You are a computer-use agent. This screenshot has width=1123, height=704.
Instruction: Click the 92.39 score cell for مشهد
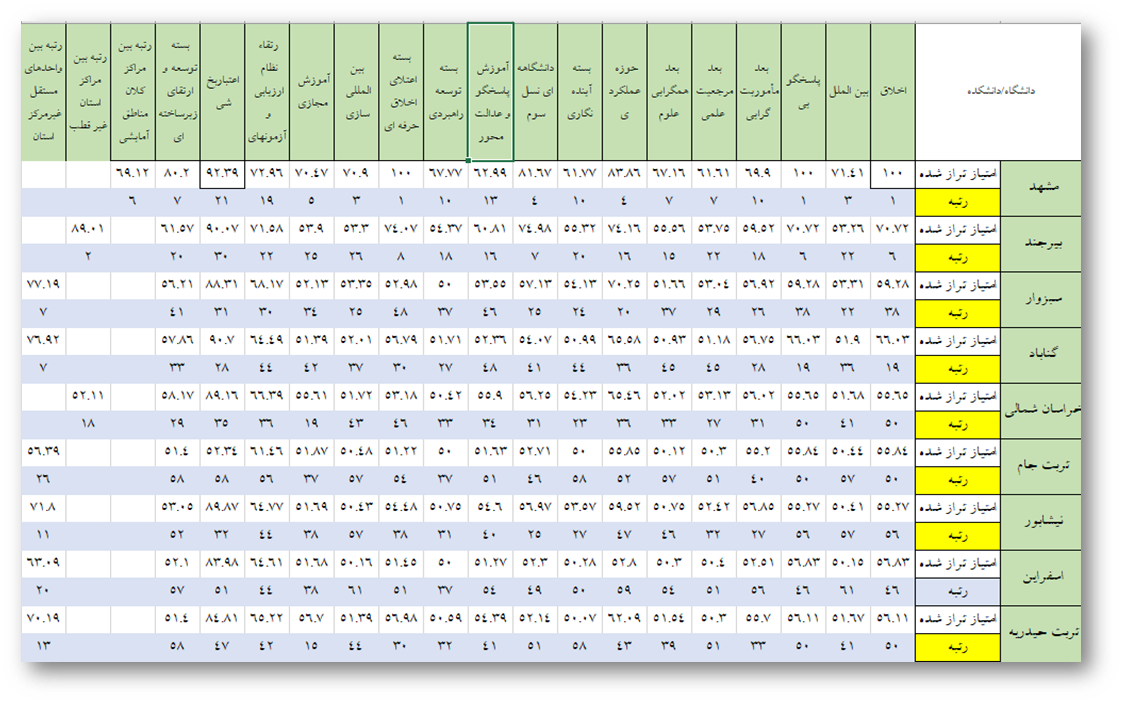click(x=222, y=174)
